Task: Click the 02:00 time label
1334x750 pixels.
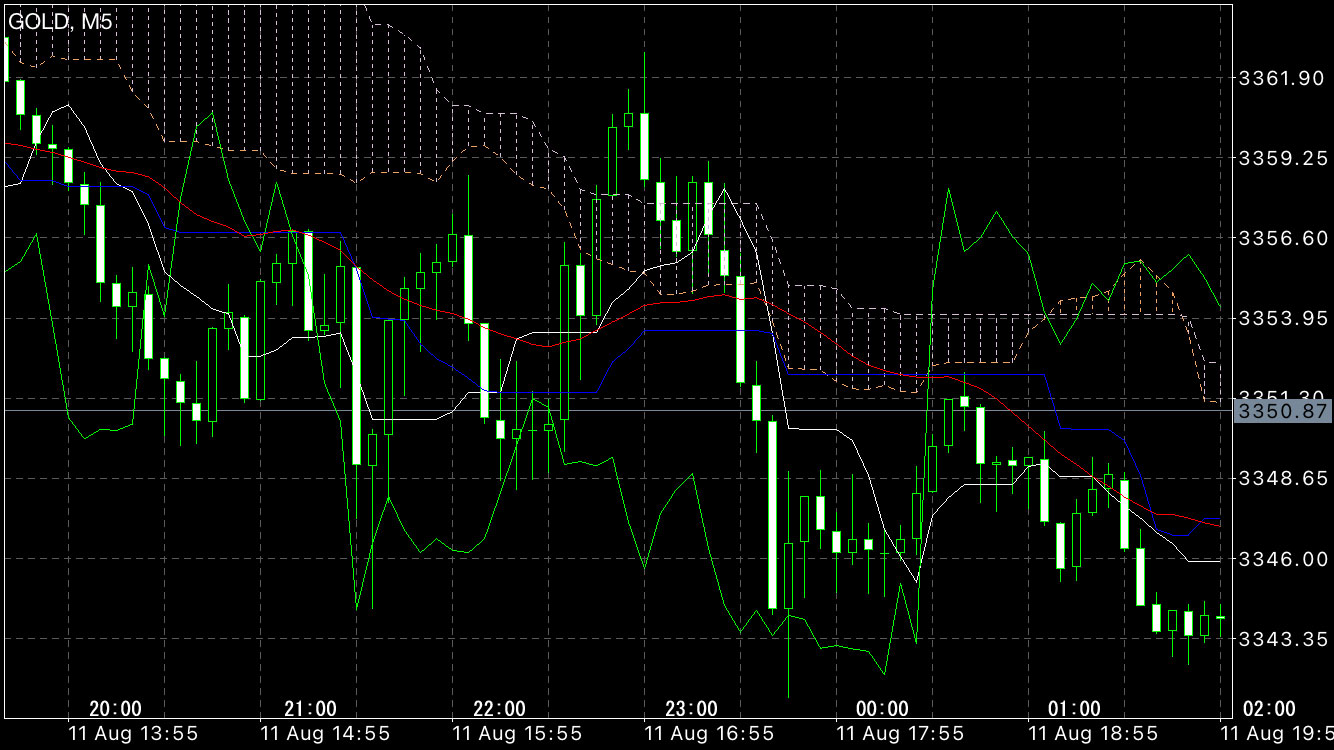Action: click(x=1269, y=709)
